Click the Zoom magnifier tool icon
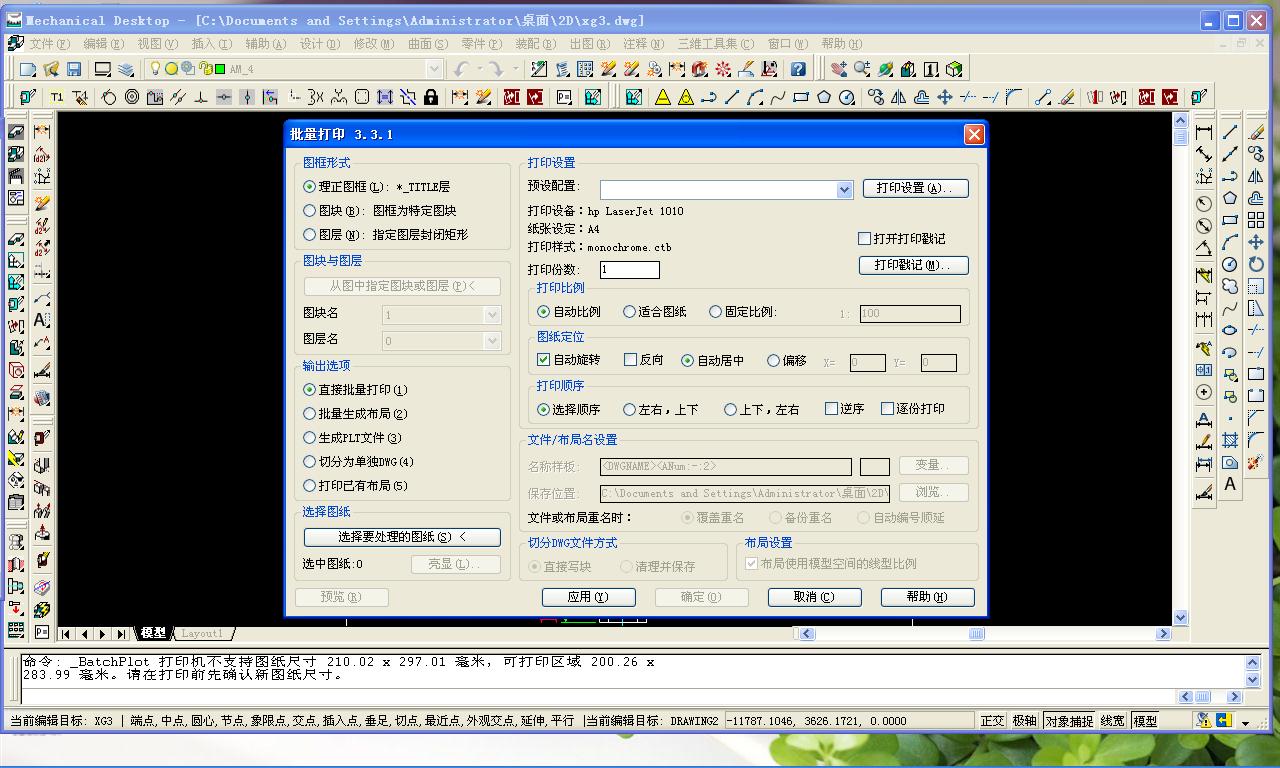The width and height of the screenshot is (1280, 768). [862, 69]
